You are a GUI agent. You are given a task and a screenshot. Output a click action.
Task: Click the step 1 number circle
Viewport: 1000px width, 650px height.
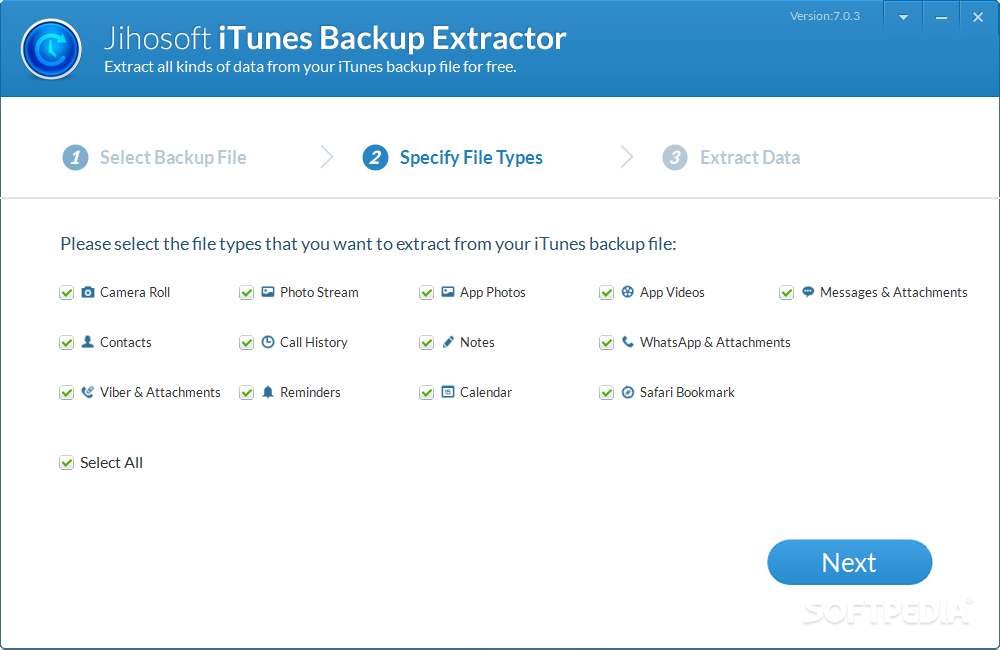(75, 158)
